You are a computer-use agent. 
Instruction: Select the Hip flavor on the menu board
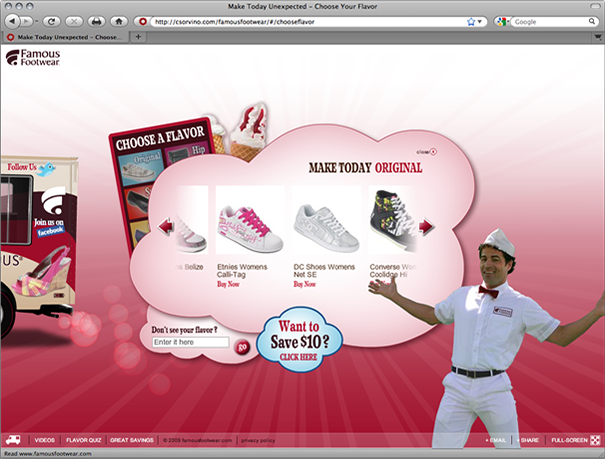(x=189, y=154)
